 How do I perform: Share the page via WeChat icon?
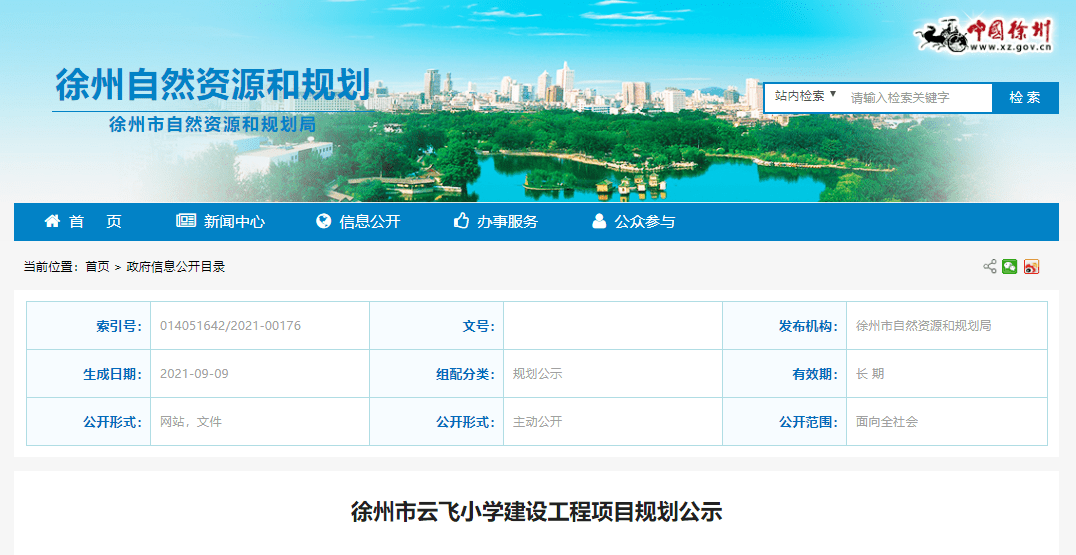(1010, 266)
